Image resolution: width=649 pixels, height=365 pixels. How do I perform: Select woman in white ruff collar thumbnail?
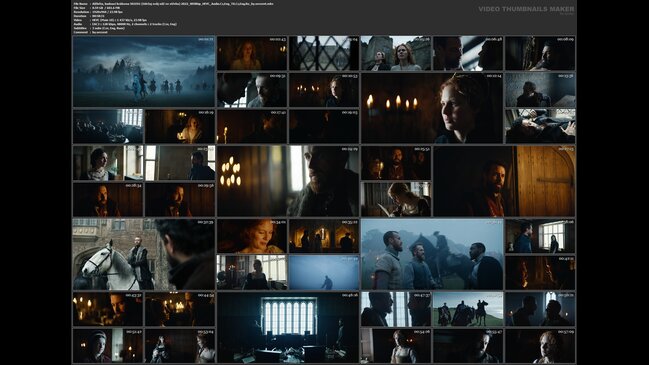click(x=108, y=163)
